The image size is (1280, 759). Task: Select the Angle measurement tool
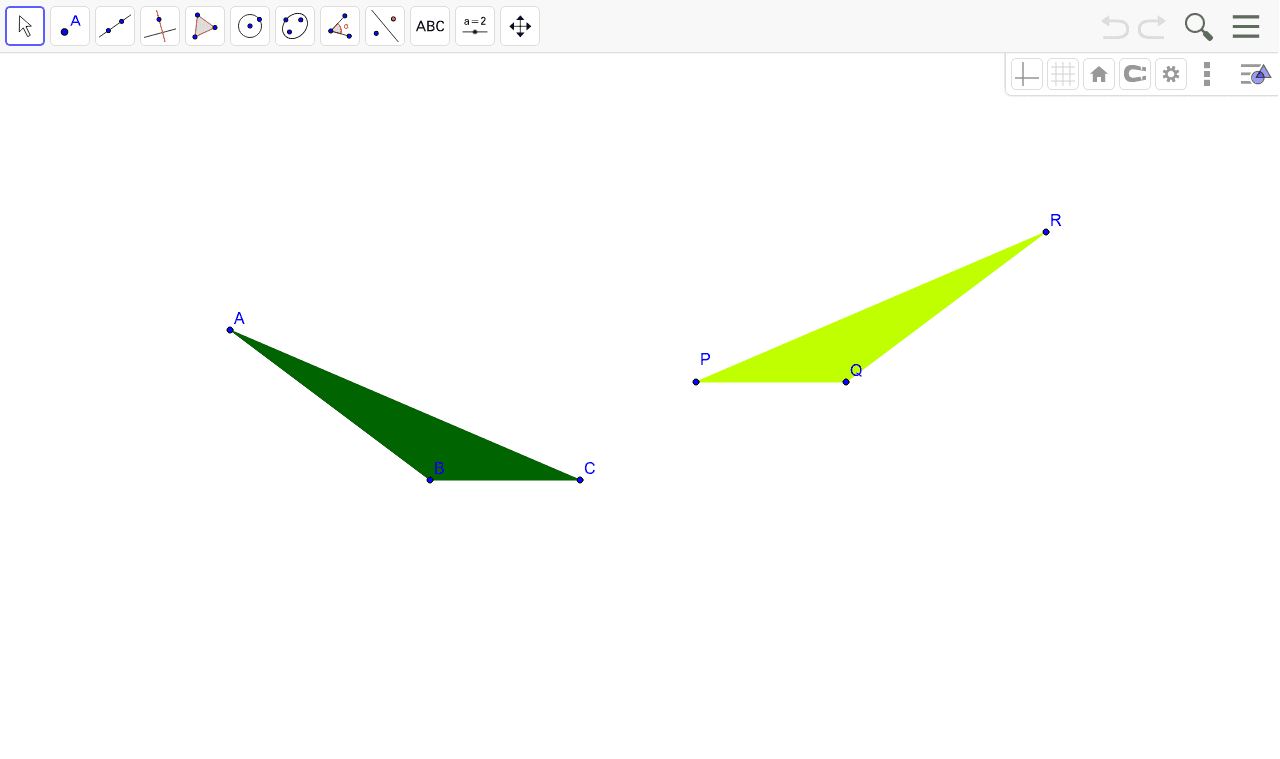coord(340,26)
